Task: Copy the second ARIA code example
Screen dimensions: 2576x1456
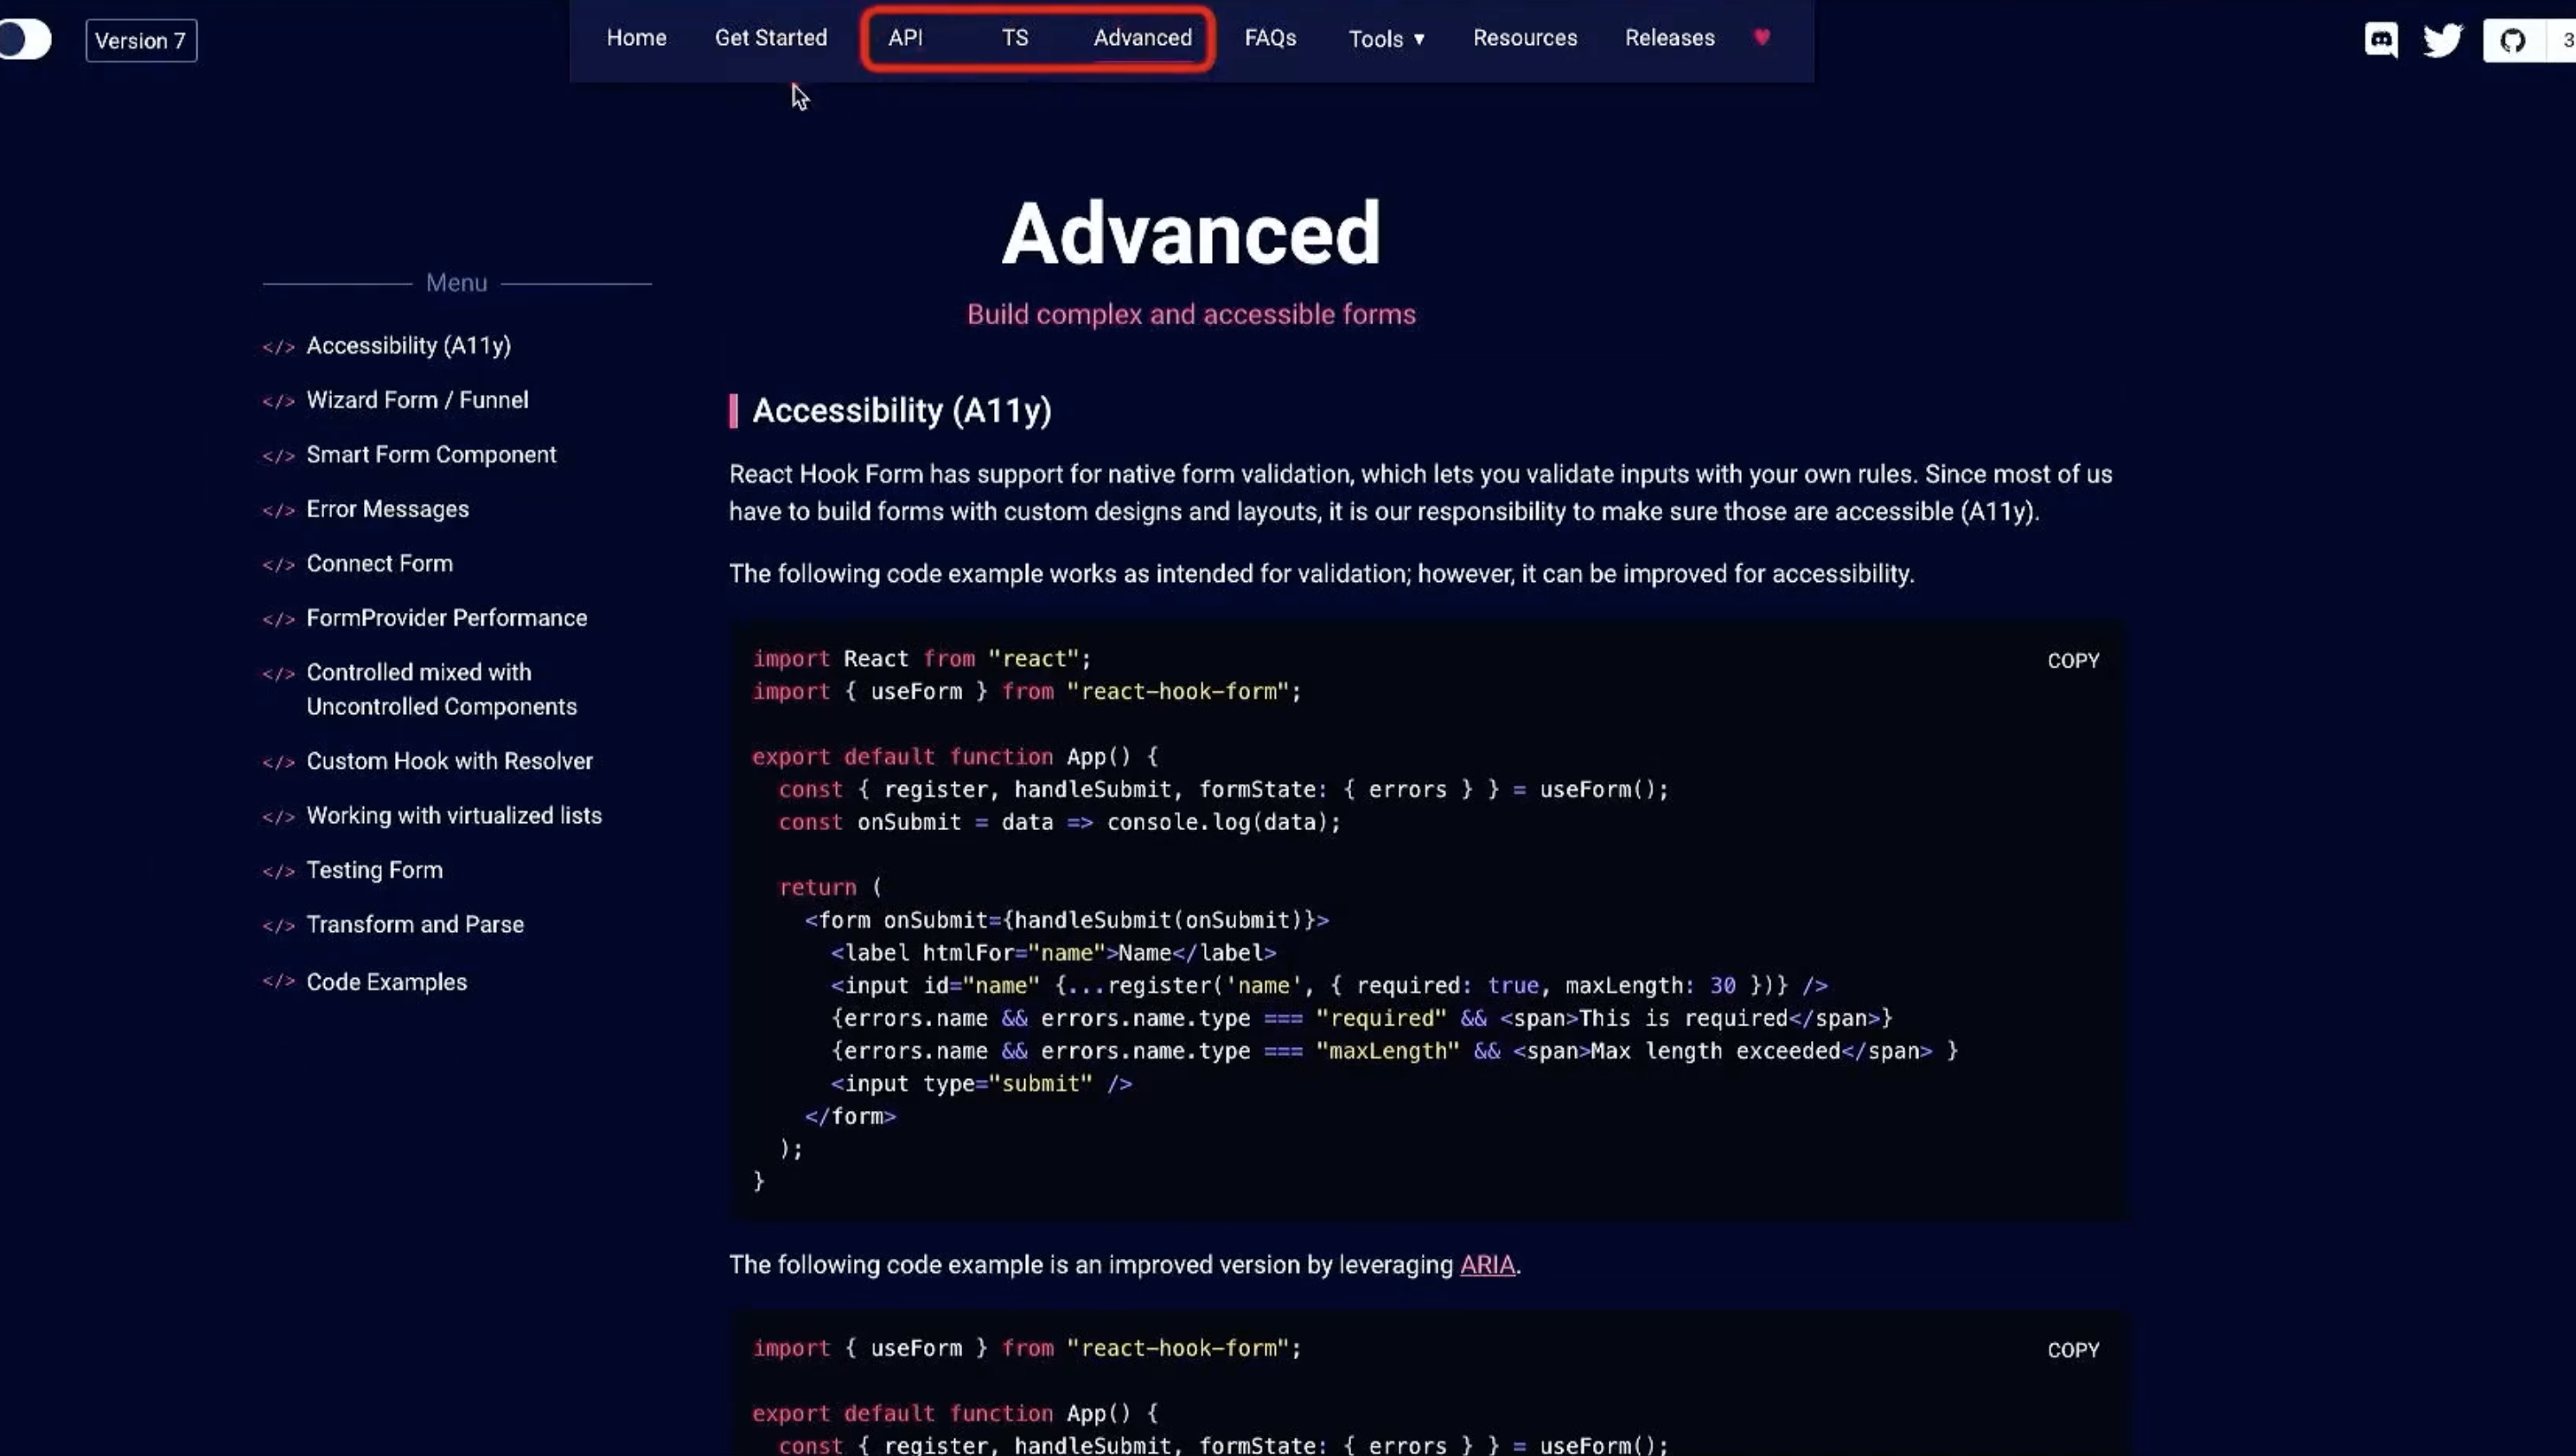Action: point(2073,1350)
